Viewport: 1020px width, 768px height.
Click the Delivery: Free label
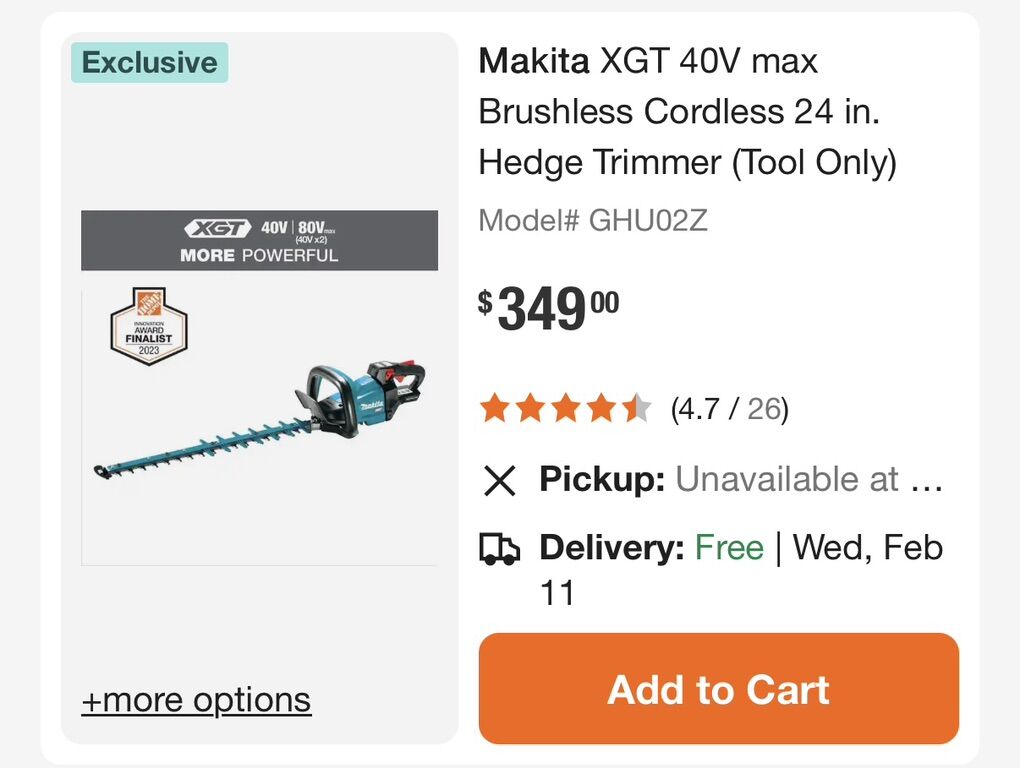[651, 548]
